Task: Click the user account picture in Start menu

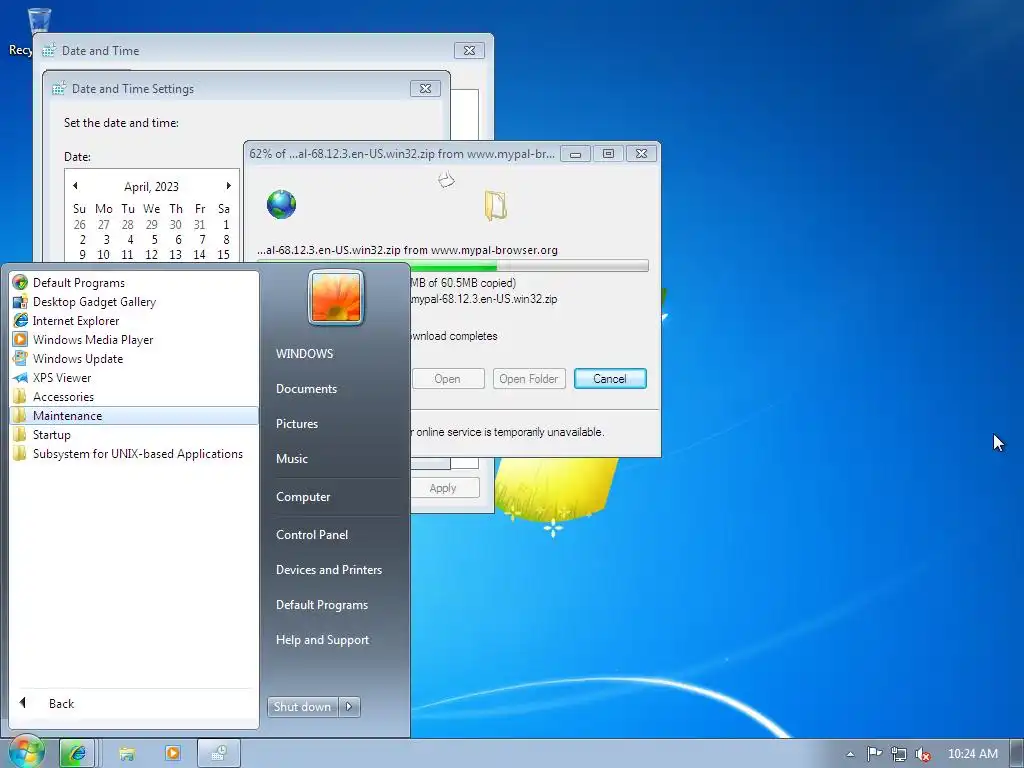Action: [336, 297]
